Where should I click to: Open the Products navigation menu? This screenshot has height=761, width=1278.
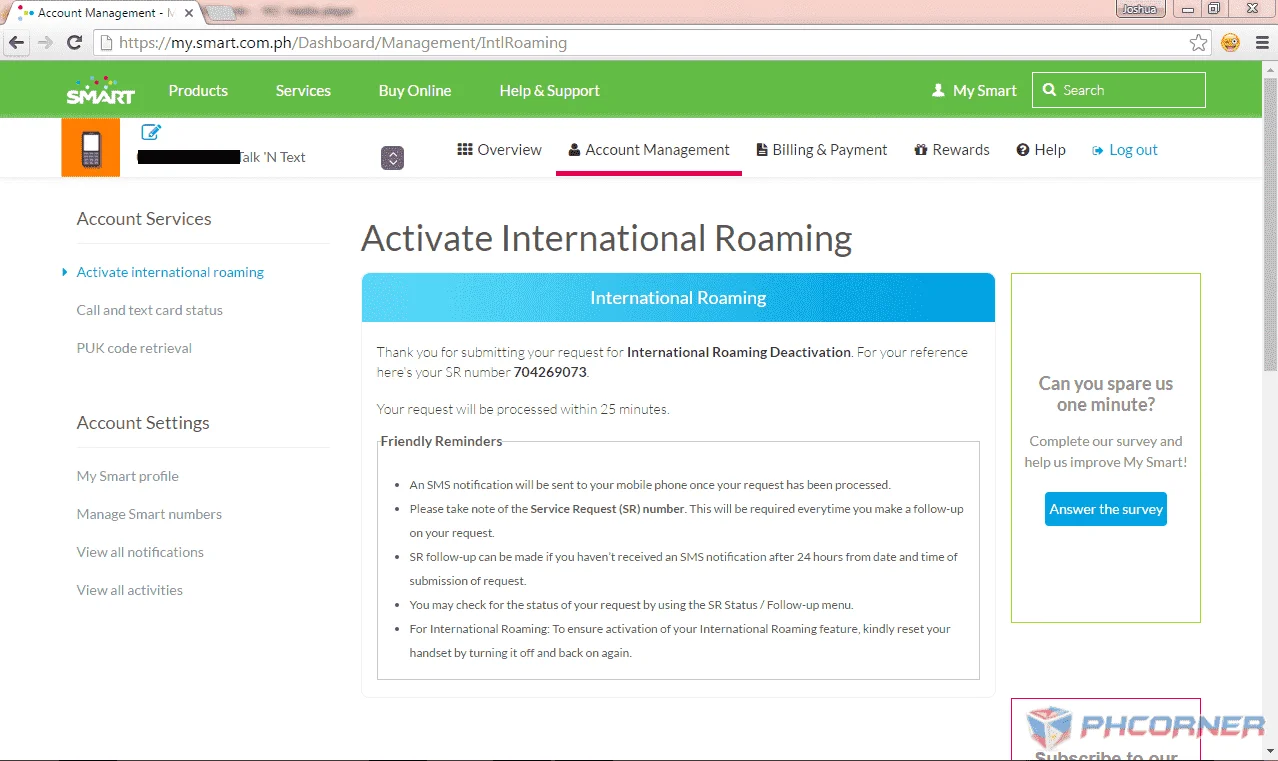[198, 90]
